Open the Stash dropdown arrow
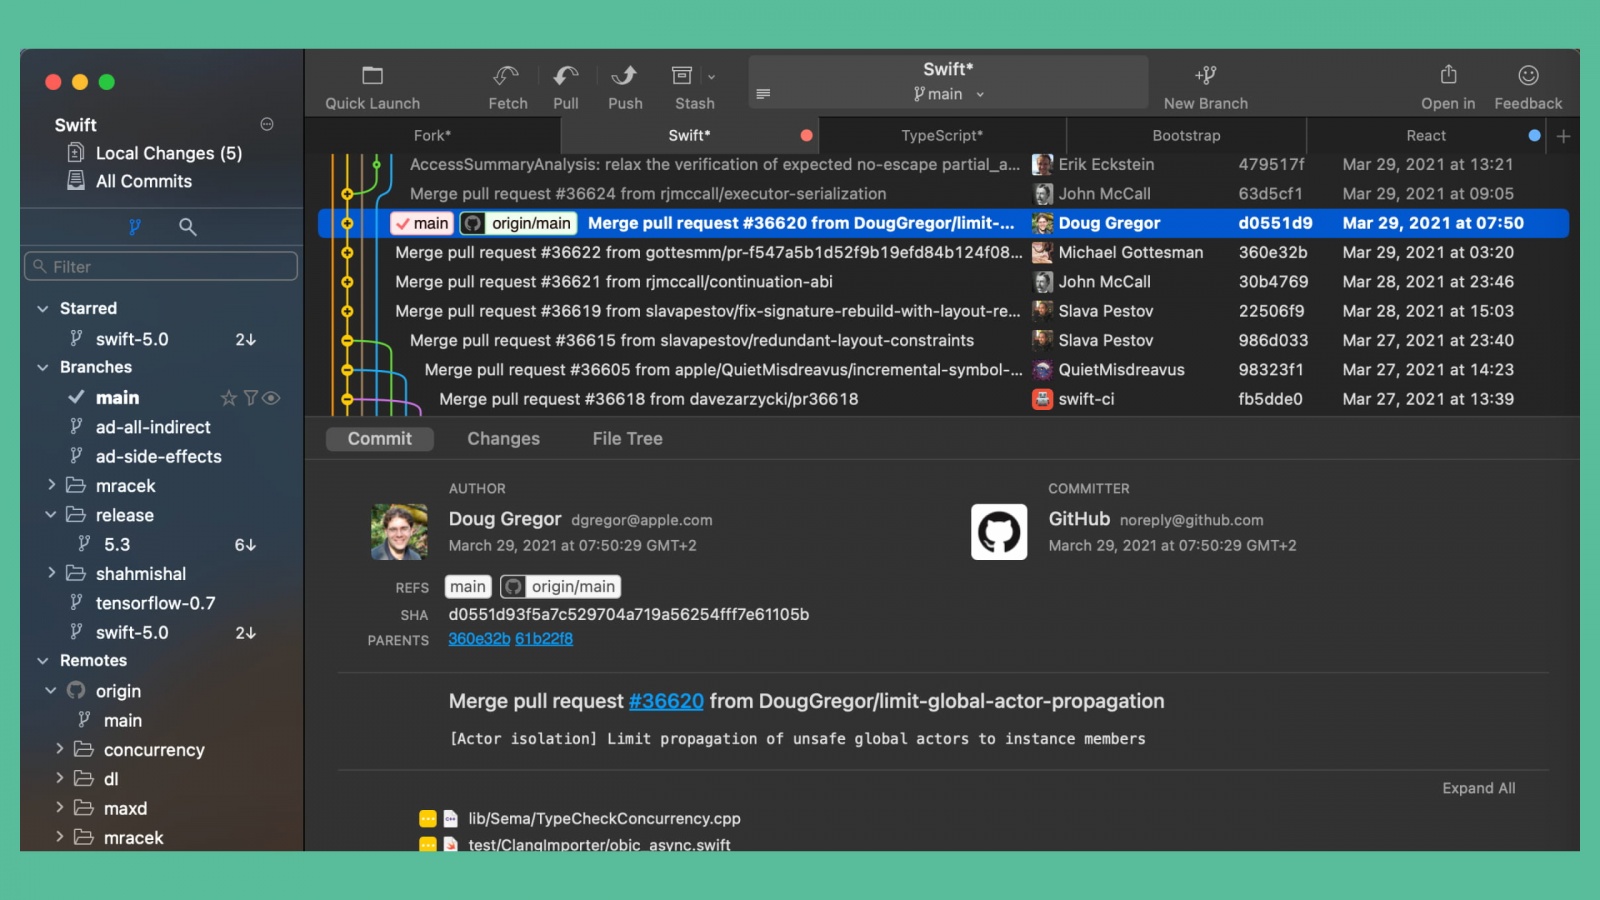The image size is (1600, 900). pos(712,75)
